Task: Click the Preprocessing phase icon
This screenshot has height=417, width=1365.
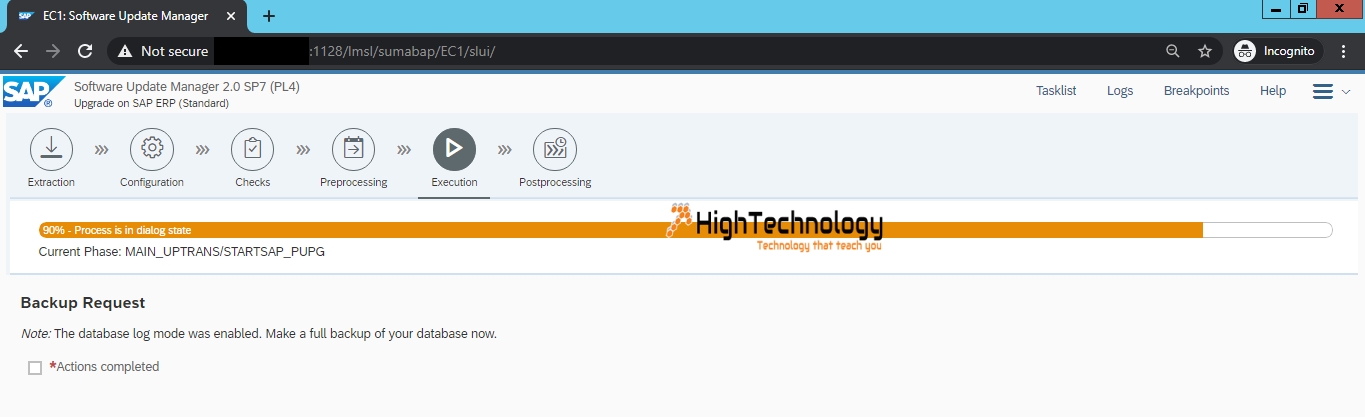Action: [x=354, y=149]
